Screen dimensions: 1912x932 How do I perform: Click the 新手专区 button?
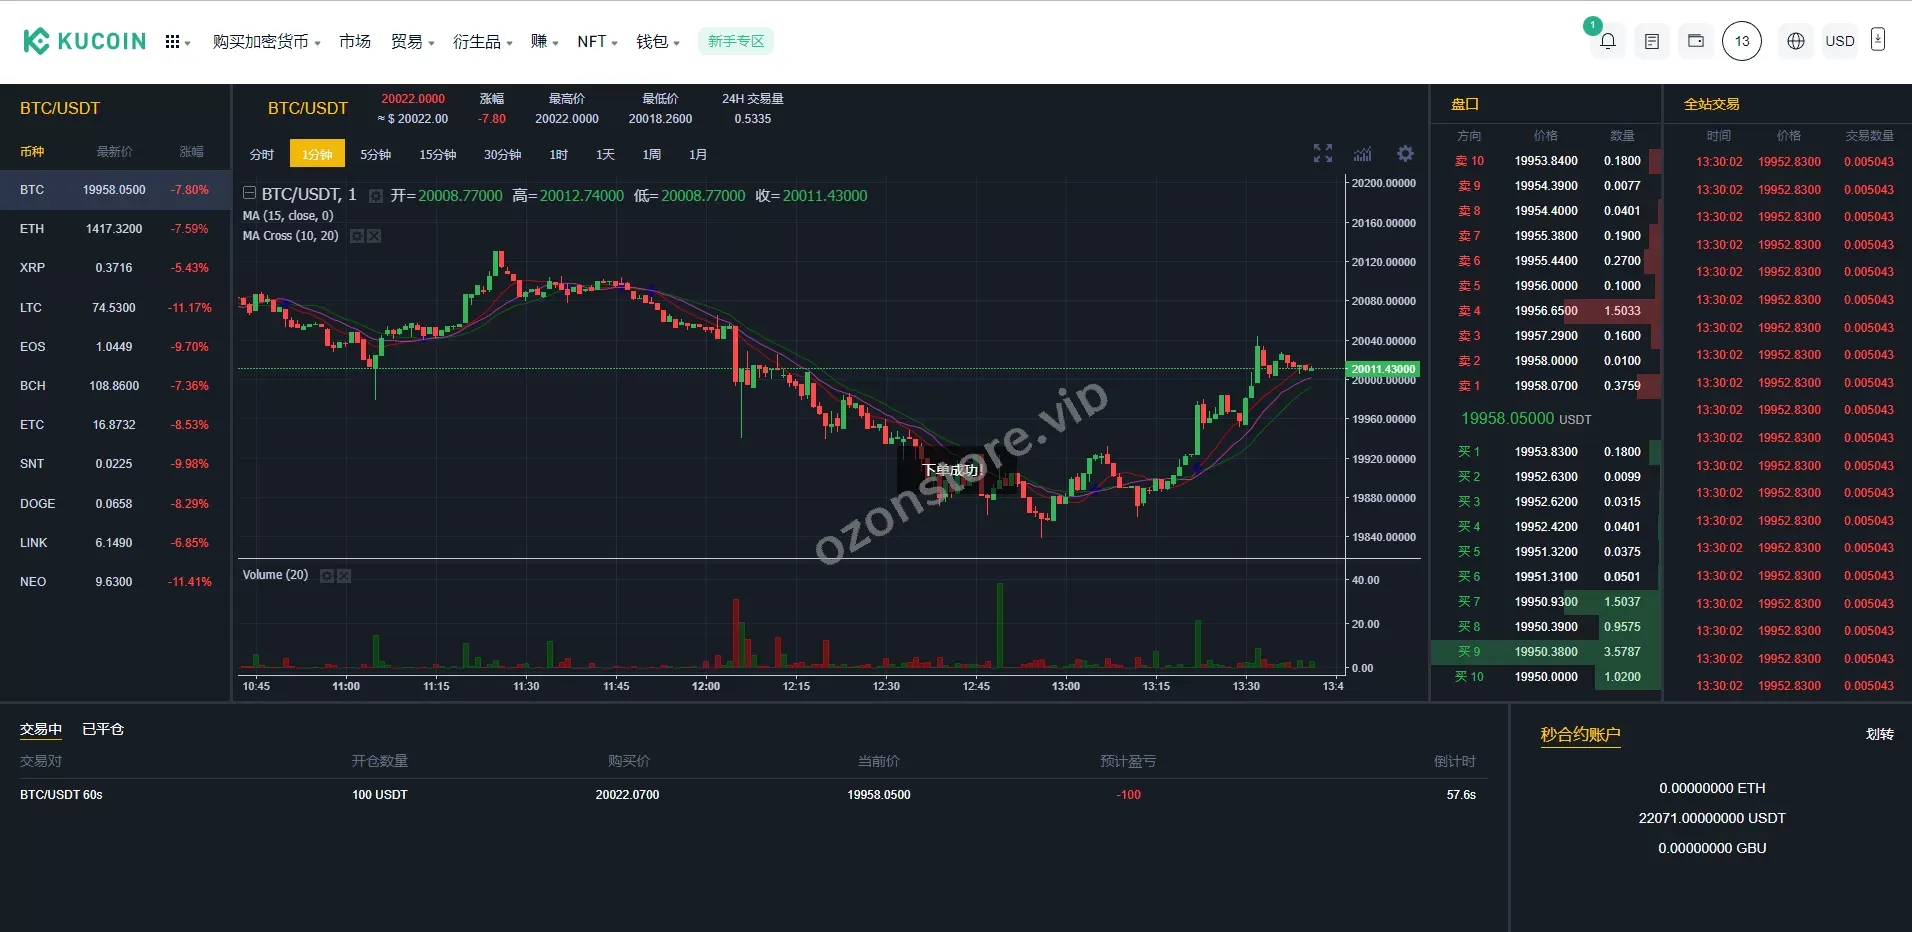point(736,41)
